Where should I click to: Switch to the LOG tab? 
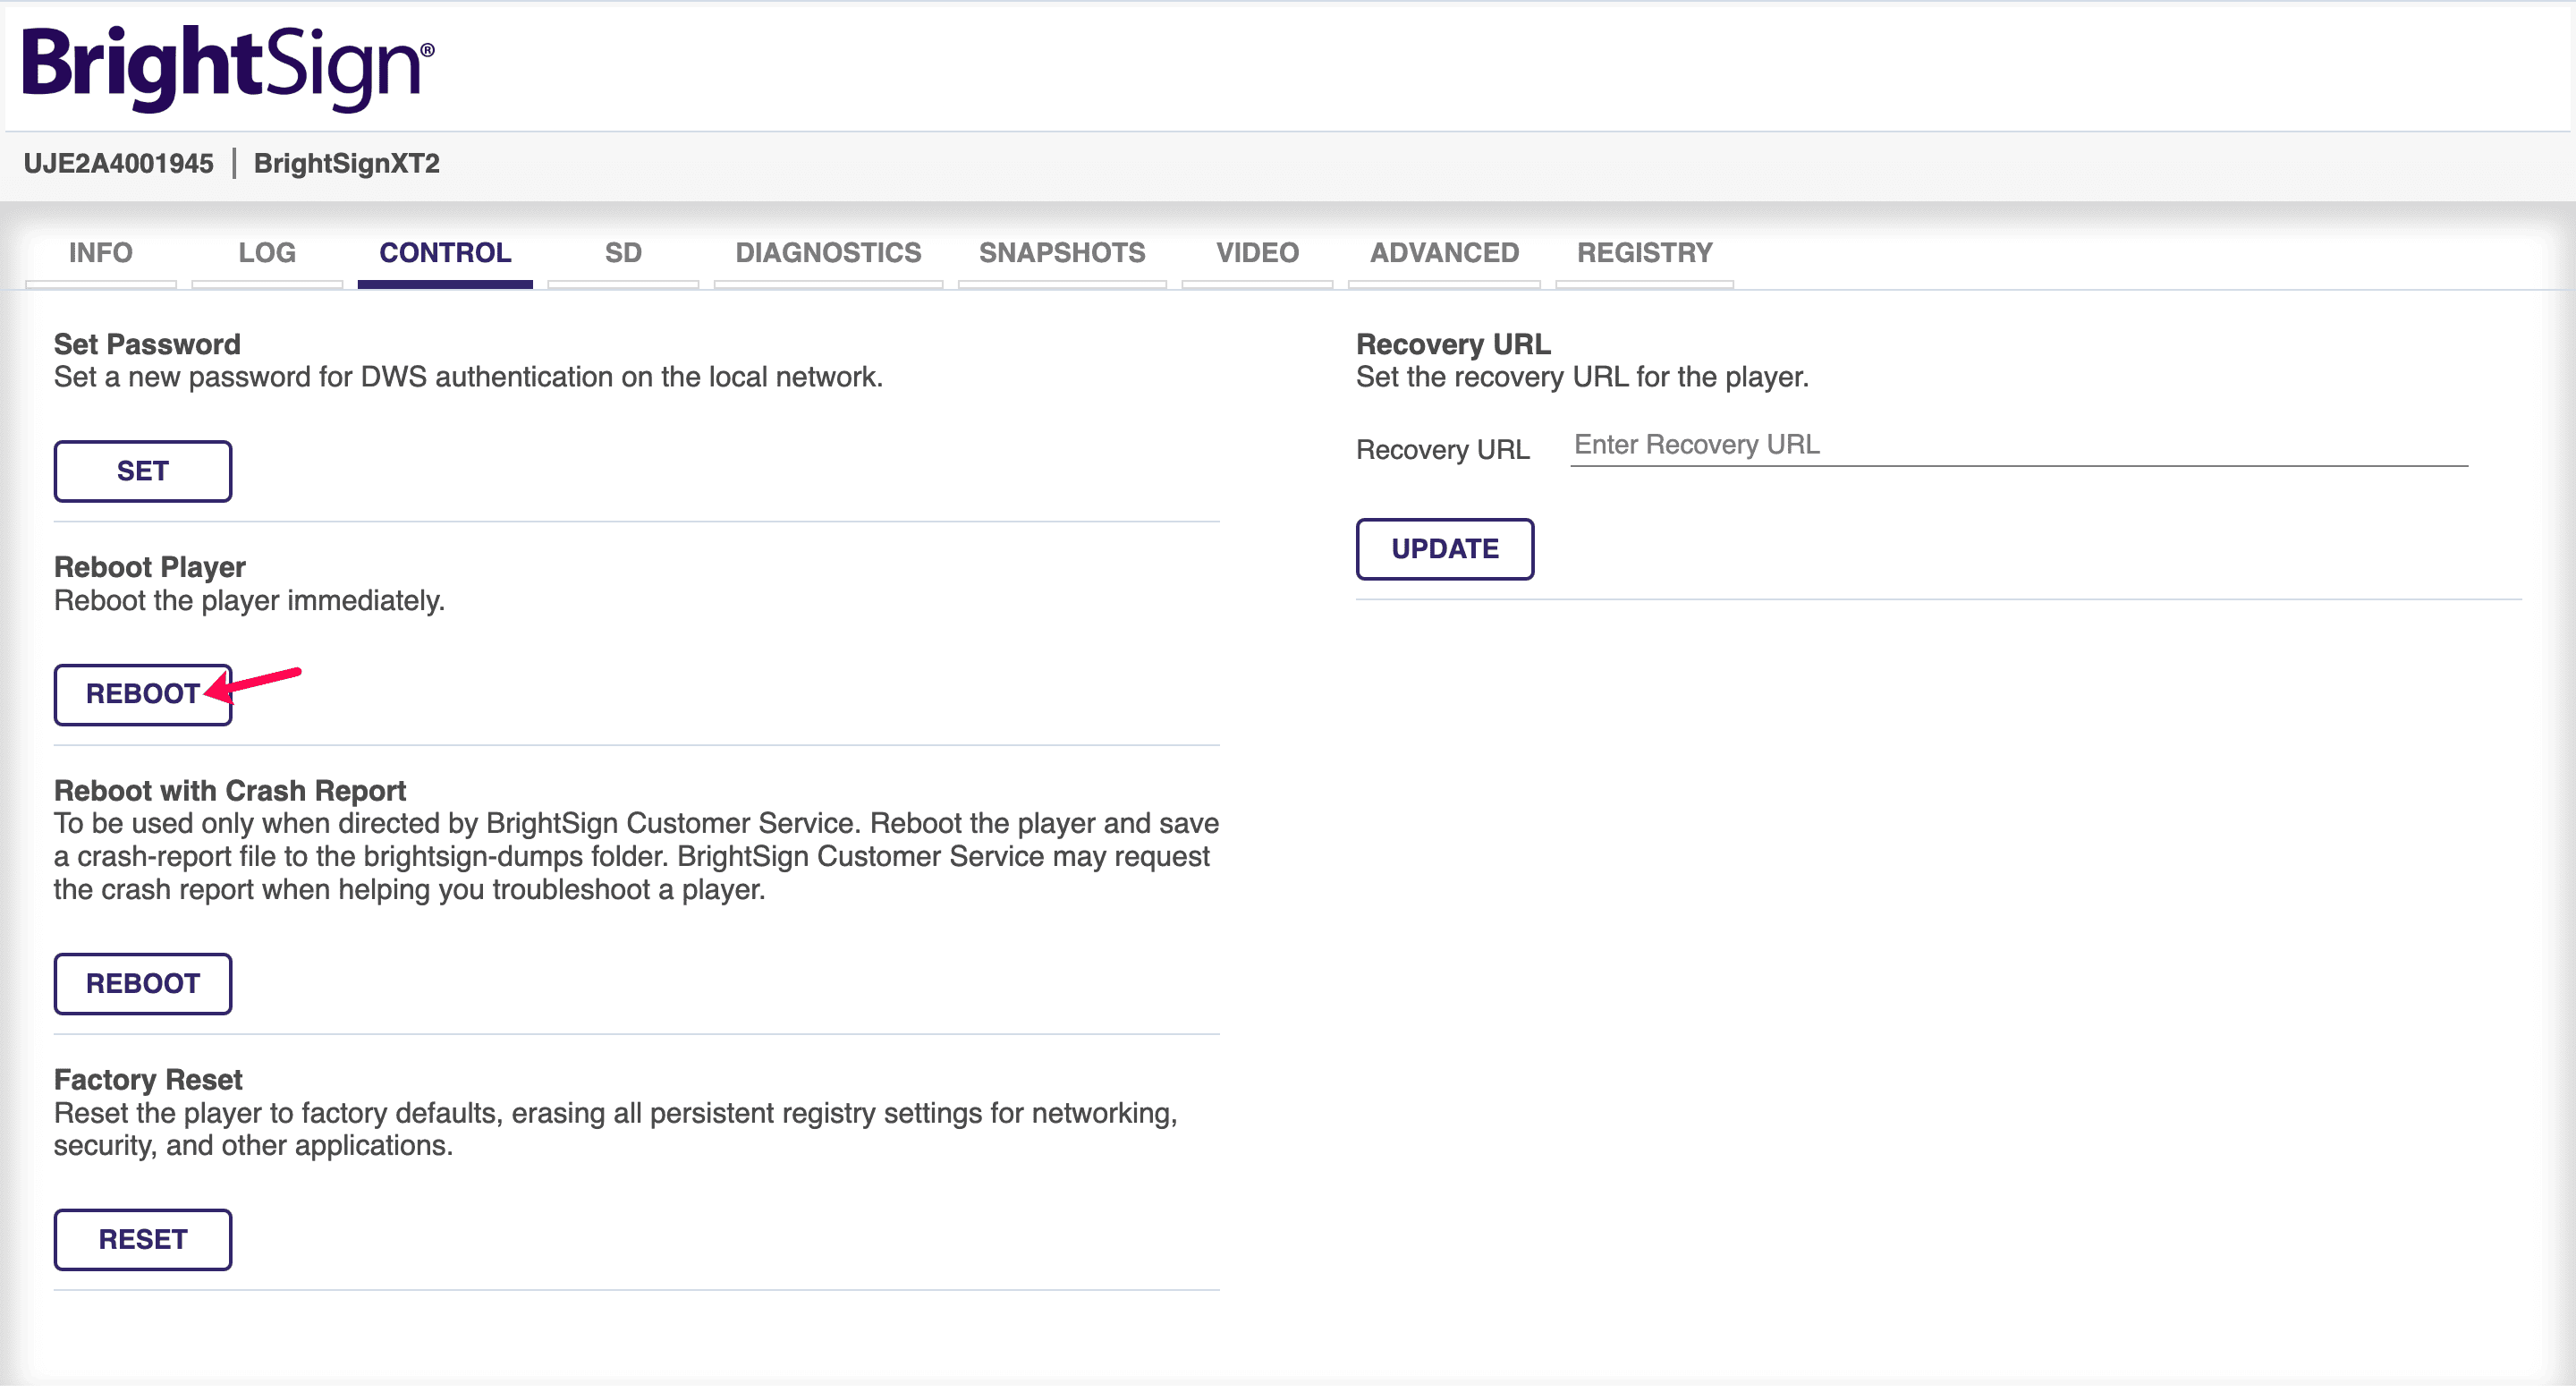tap(266, 252)
